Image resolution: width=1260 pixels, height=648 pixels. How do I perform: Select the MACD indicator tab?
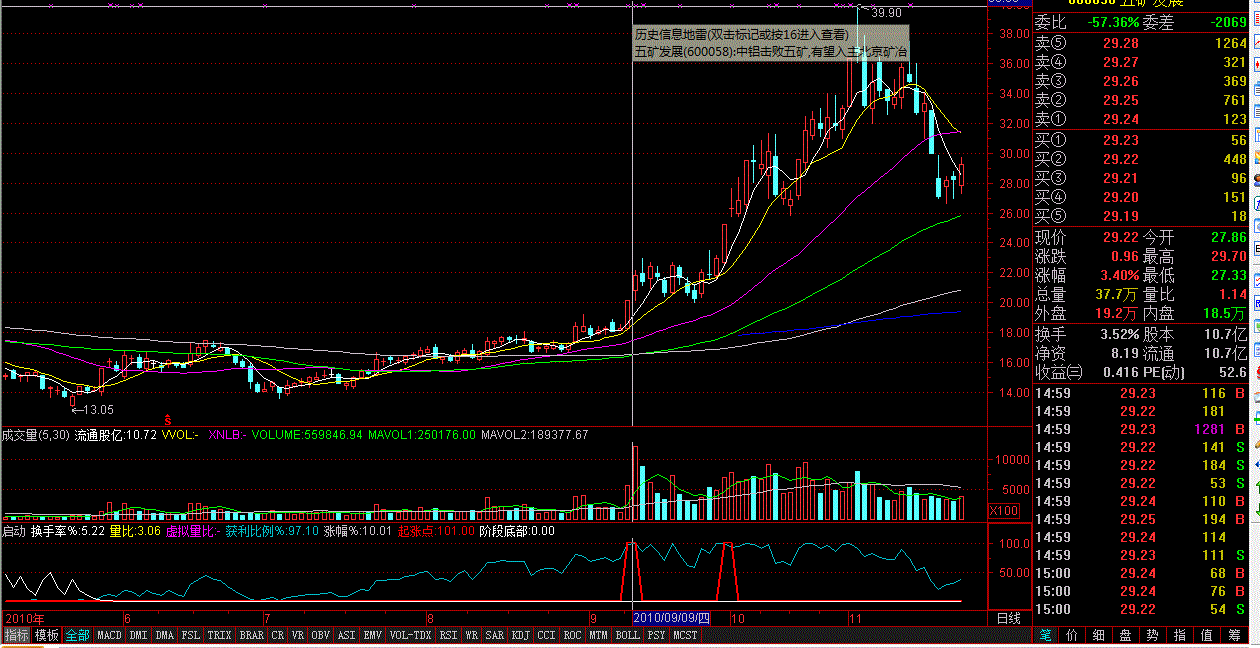110,635
